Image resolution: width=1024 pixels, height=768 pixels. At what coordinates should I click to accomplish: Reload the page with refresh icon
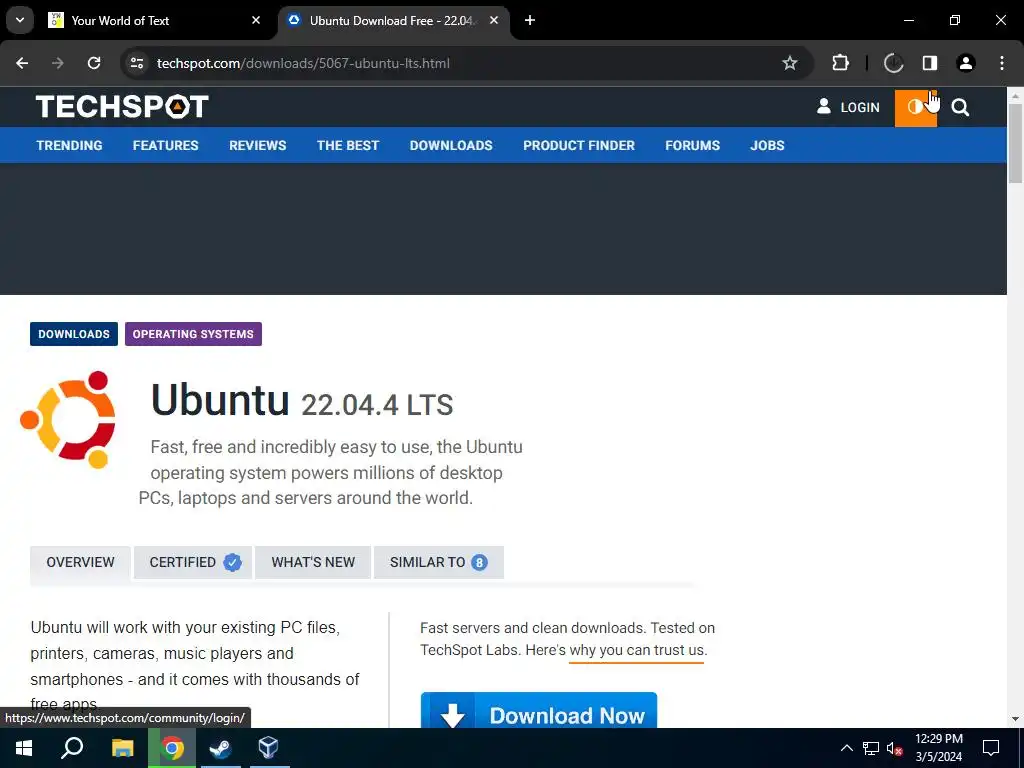click(x=94, y=63)
